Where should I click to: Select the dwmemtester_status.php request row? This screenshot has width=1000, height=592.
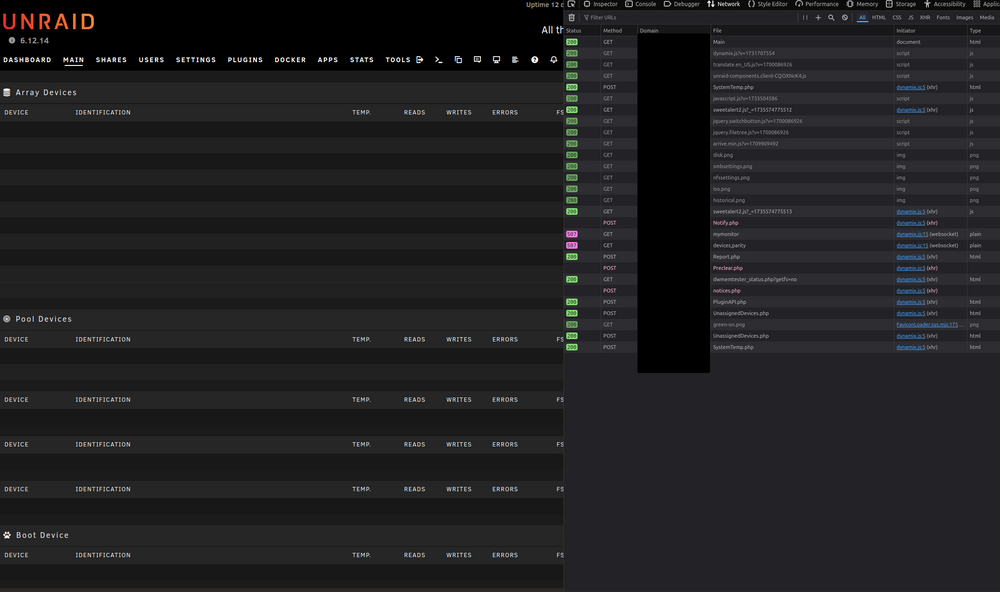782,279
